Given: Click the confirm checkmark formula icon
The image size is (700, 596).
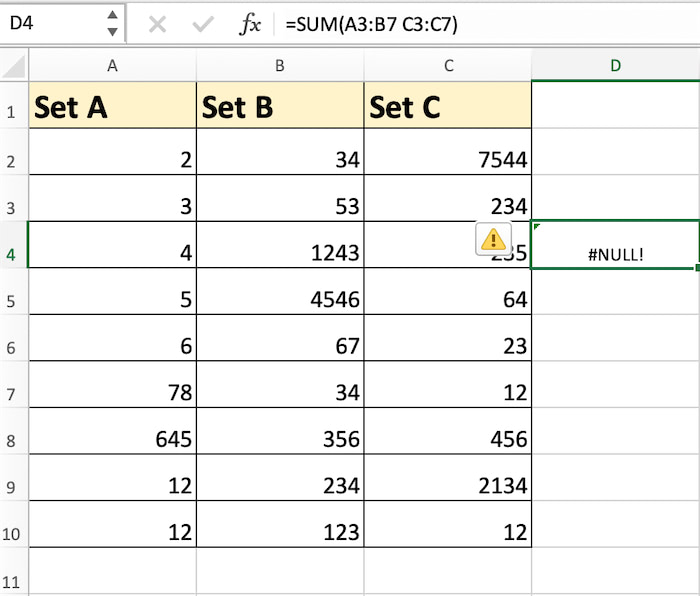Looking at the screenshot, I should click(x=203, y=25).
